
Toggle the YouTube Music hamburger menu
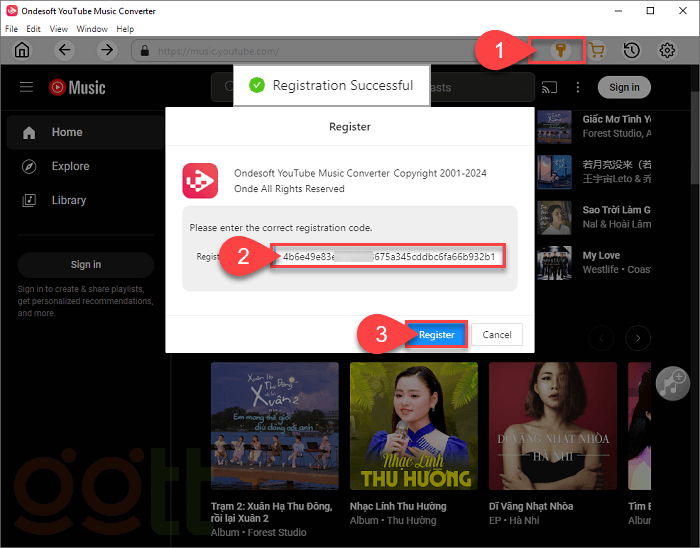pyautogui.click(x=27, y=87)
